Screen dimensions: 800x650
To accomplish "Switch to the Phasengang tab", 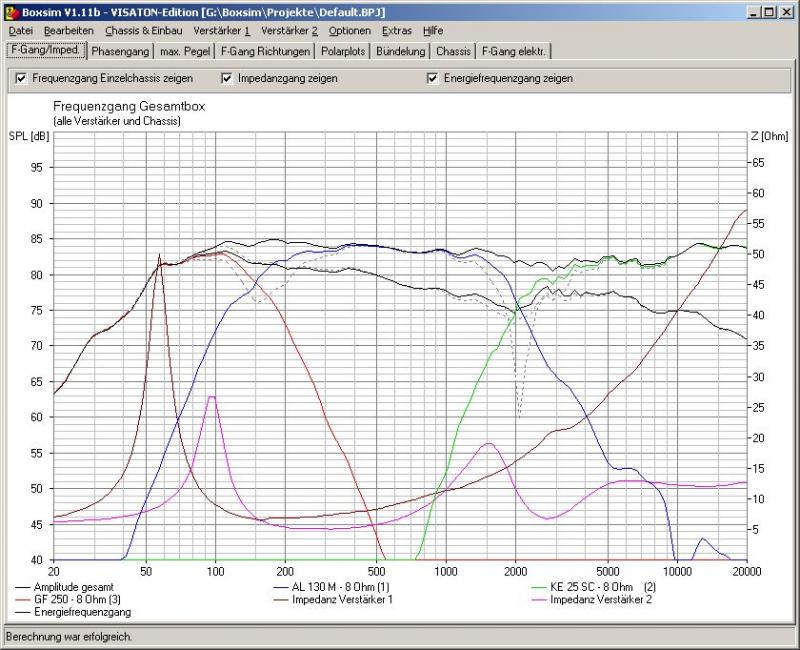I will pos(120,51).
